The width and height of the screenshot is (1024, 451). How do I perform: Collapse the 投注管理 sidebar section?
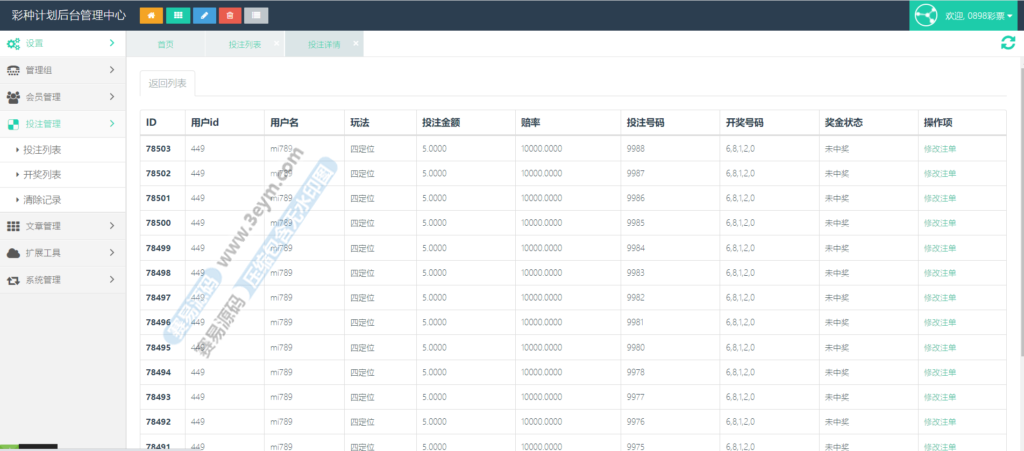62,124
